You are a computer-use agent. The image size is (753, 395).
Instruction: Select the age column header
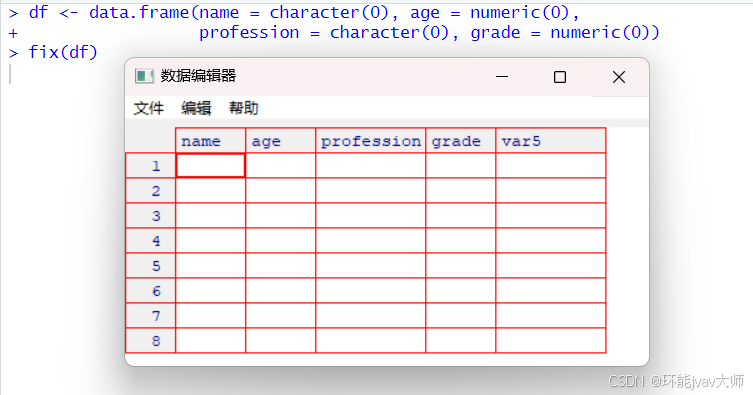[x=280, y=141]
